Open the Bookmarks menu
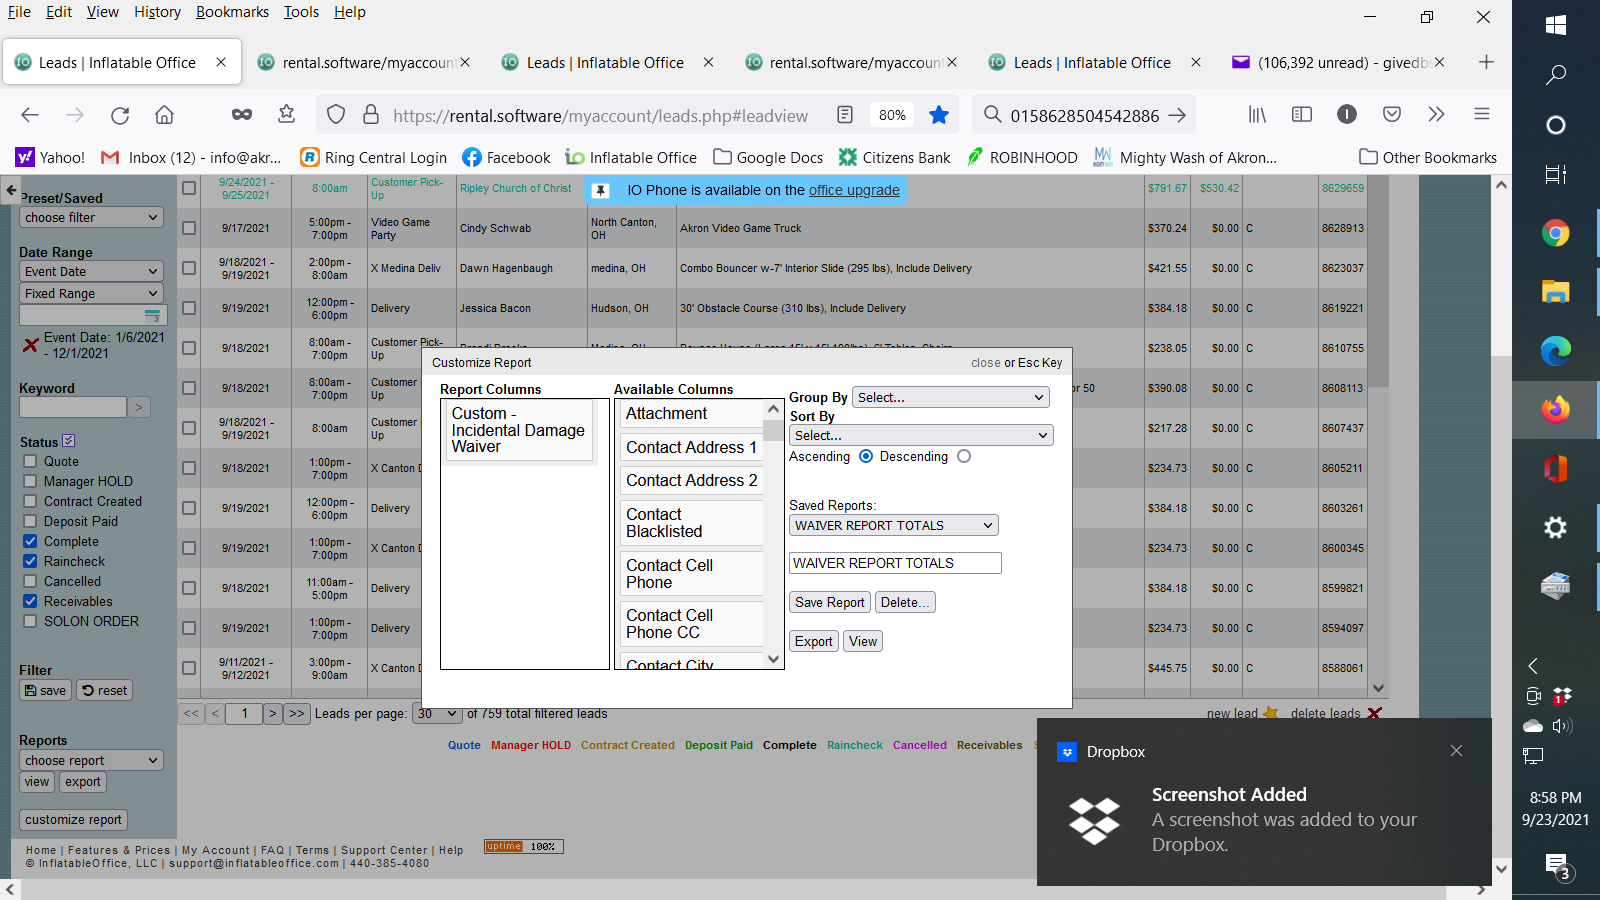Viewport: 1600px width, 900px height. pos(232,12)
